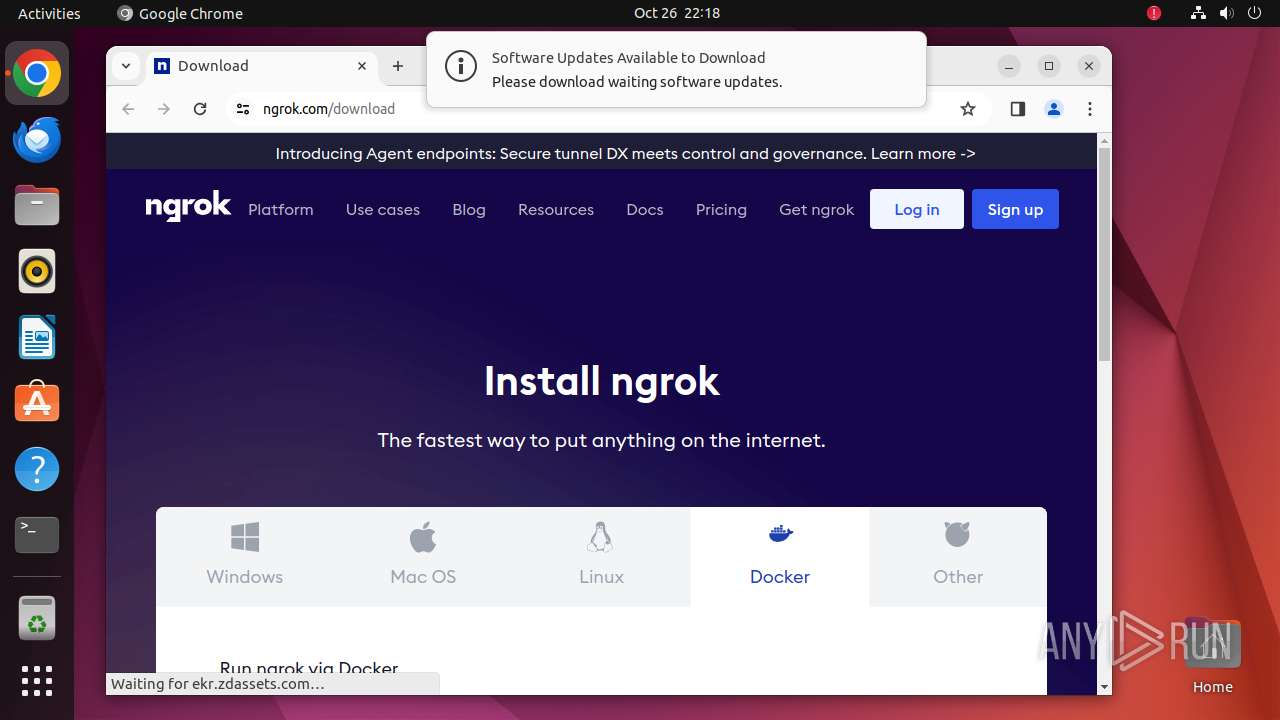Open new tab with plus button
The image size is (1280, 720).
tap(398, 66)
